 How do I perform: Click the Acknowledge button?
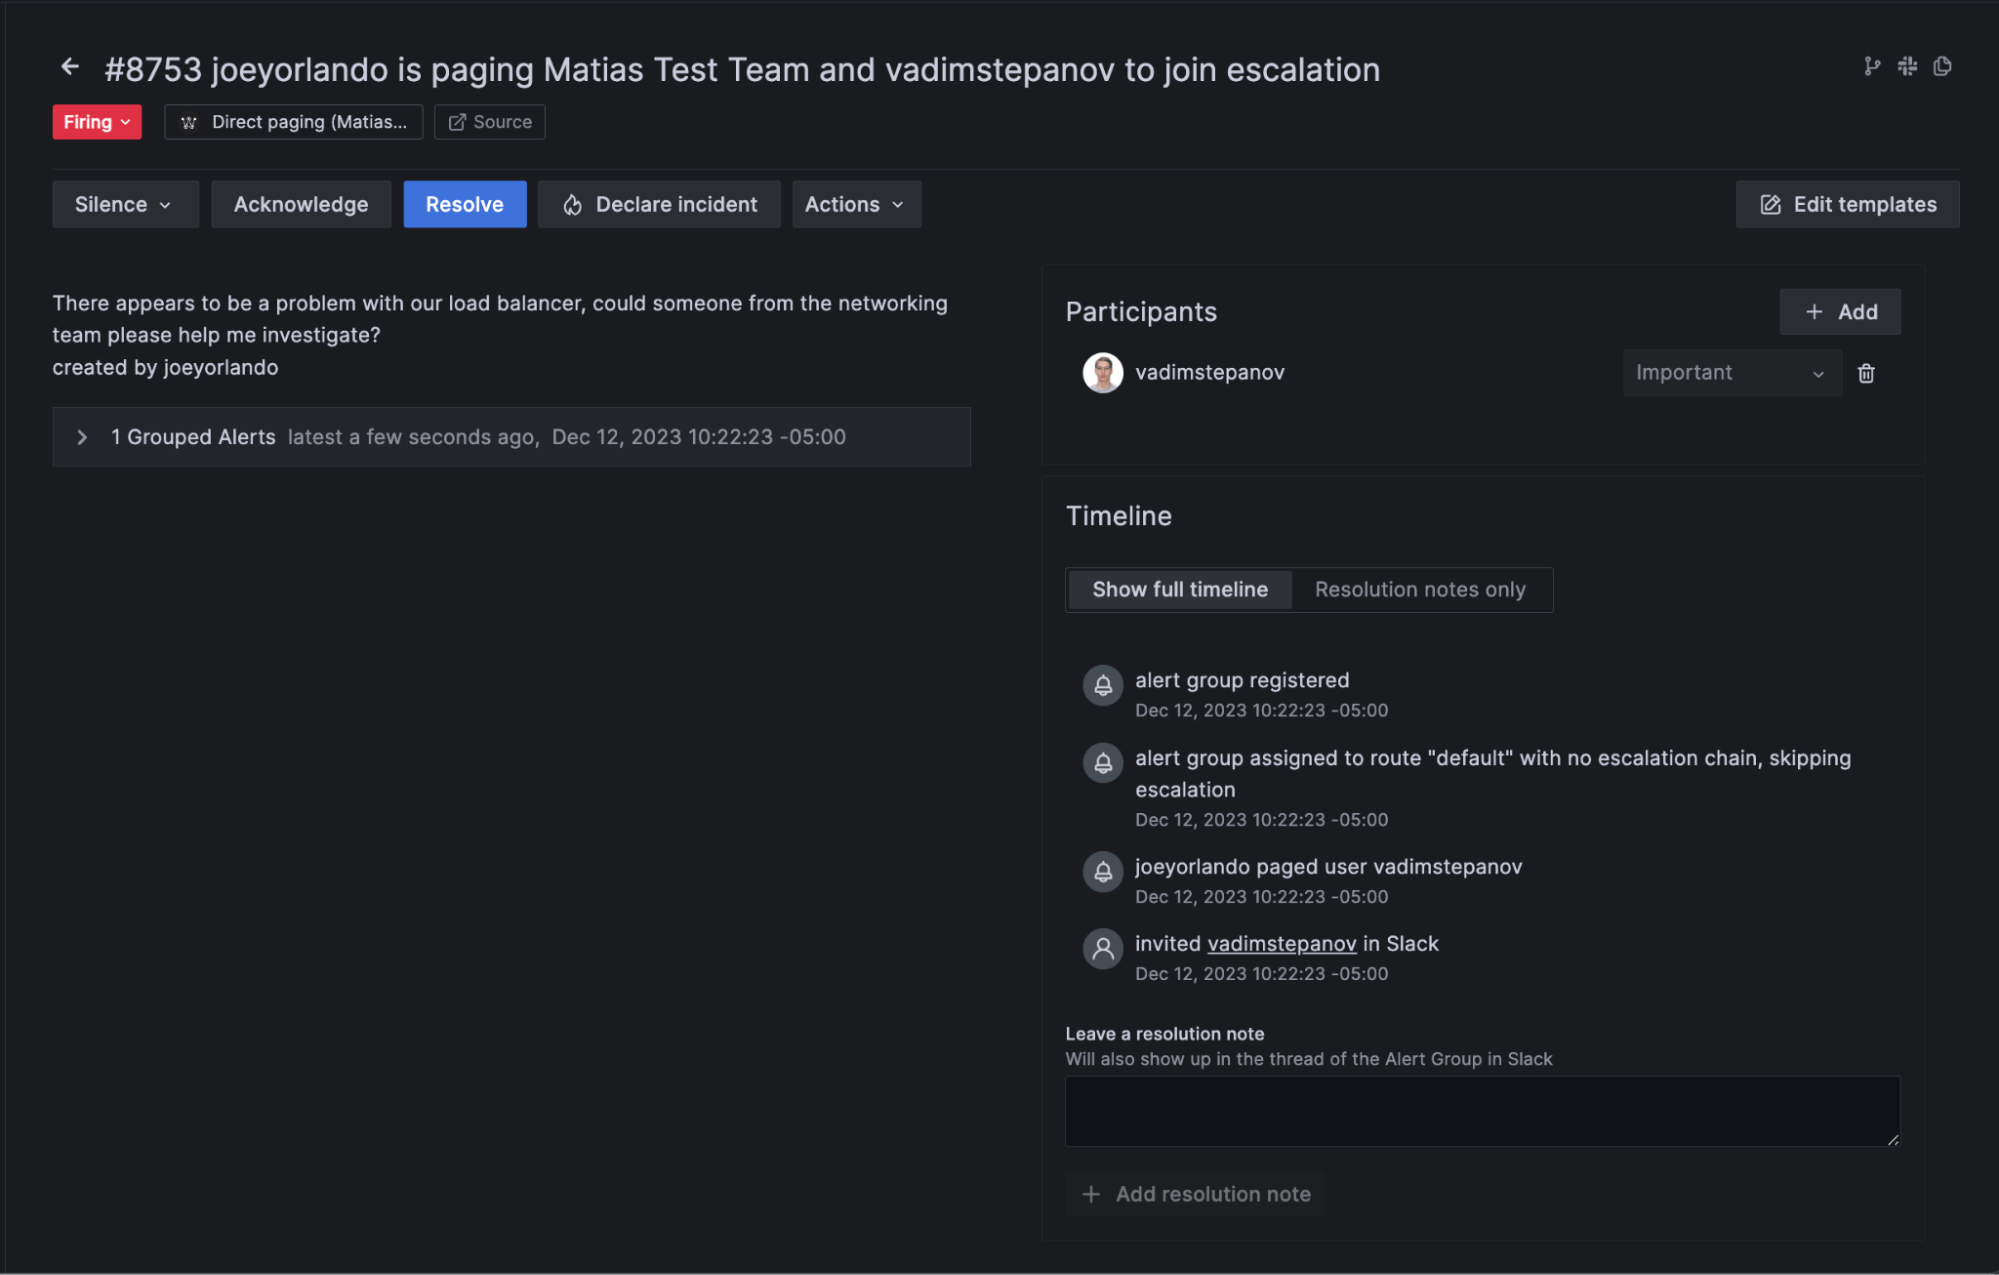click(301, 204)
